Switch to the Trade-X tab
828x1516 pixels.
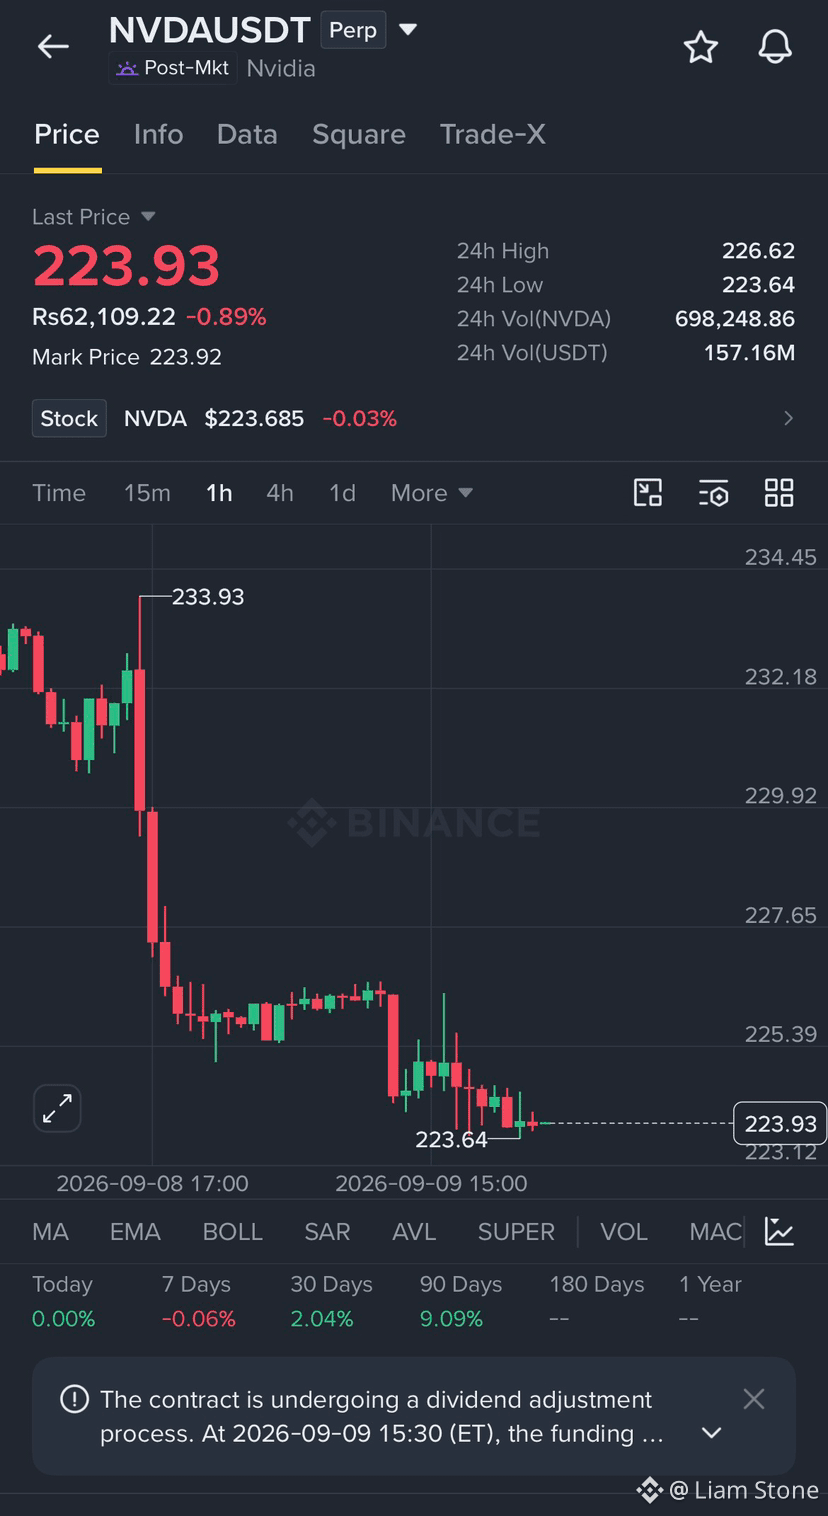pos(493,134)
